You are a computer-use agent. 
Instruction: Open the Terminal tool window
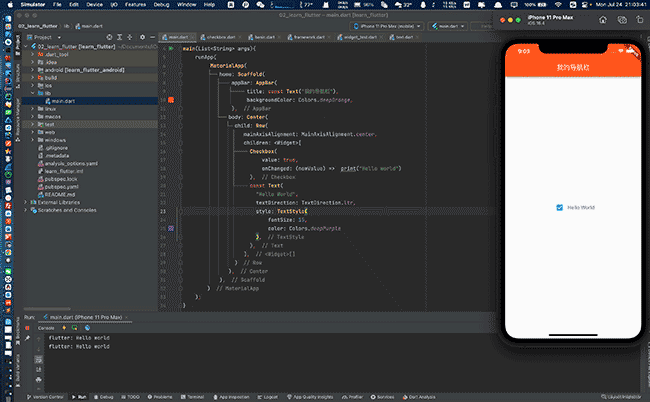click(193, 397)
